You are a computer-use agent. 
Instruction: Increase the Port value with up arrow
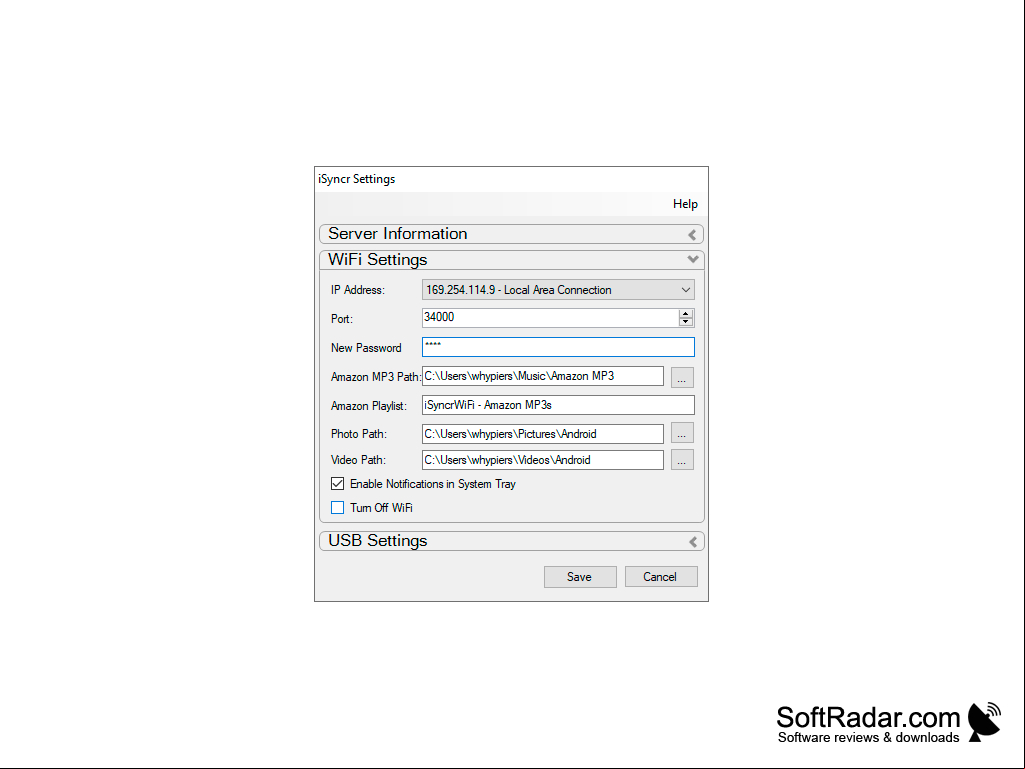(686, 314)
